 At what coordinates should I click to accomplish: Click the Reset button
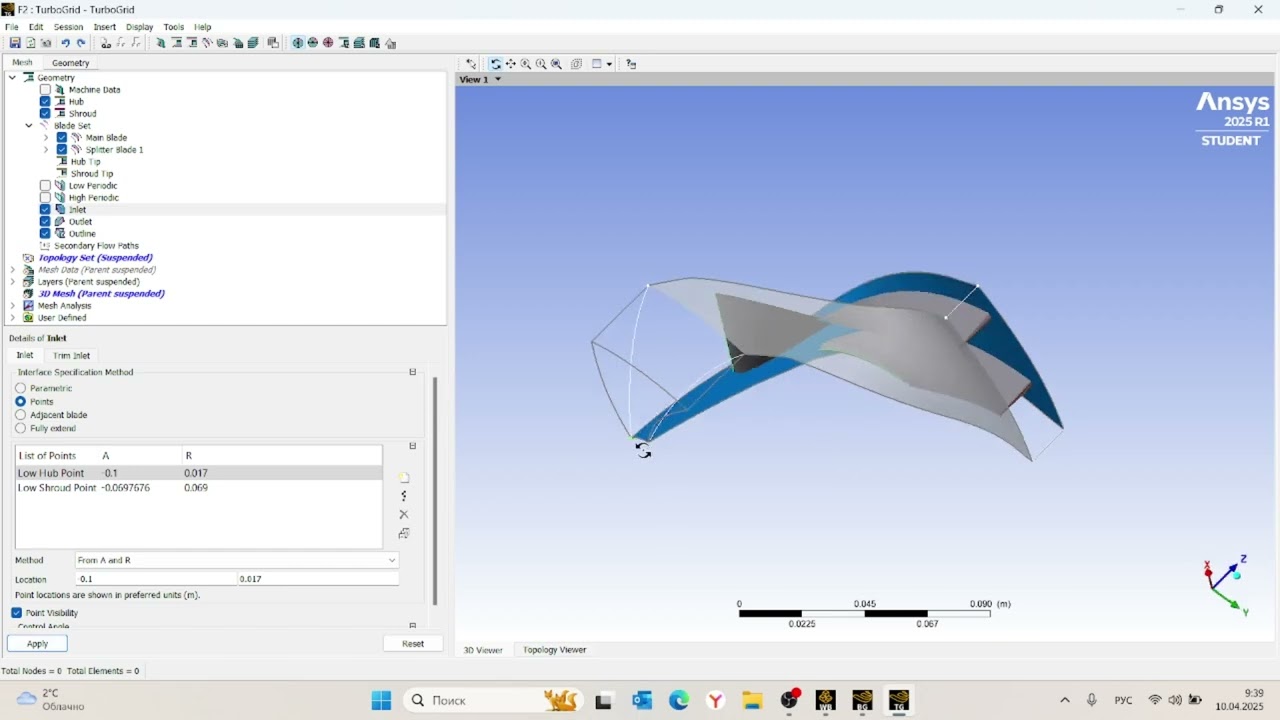[413, 644]
